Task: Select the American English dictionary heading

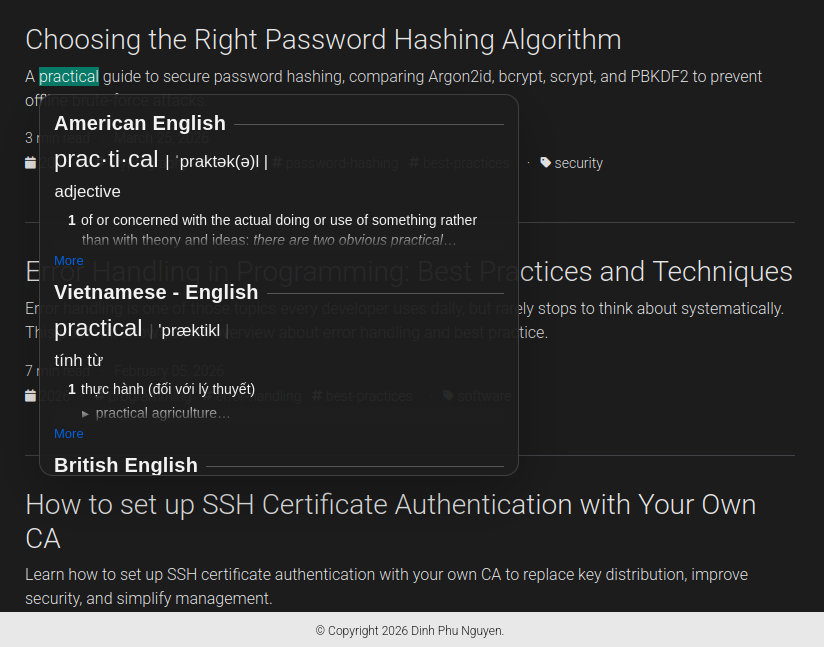Action: (140, 123)
